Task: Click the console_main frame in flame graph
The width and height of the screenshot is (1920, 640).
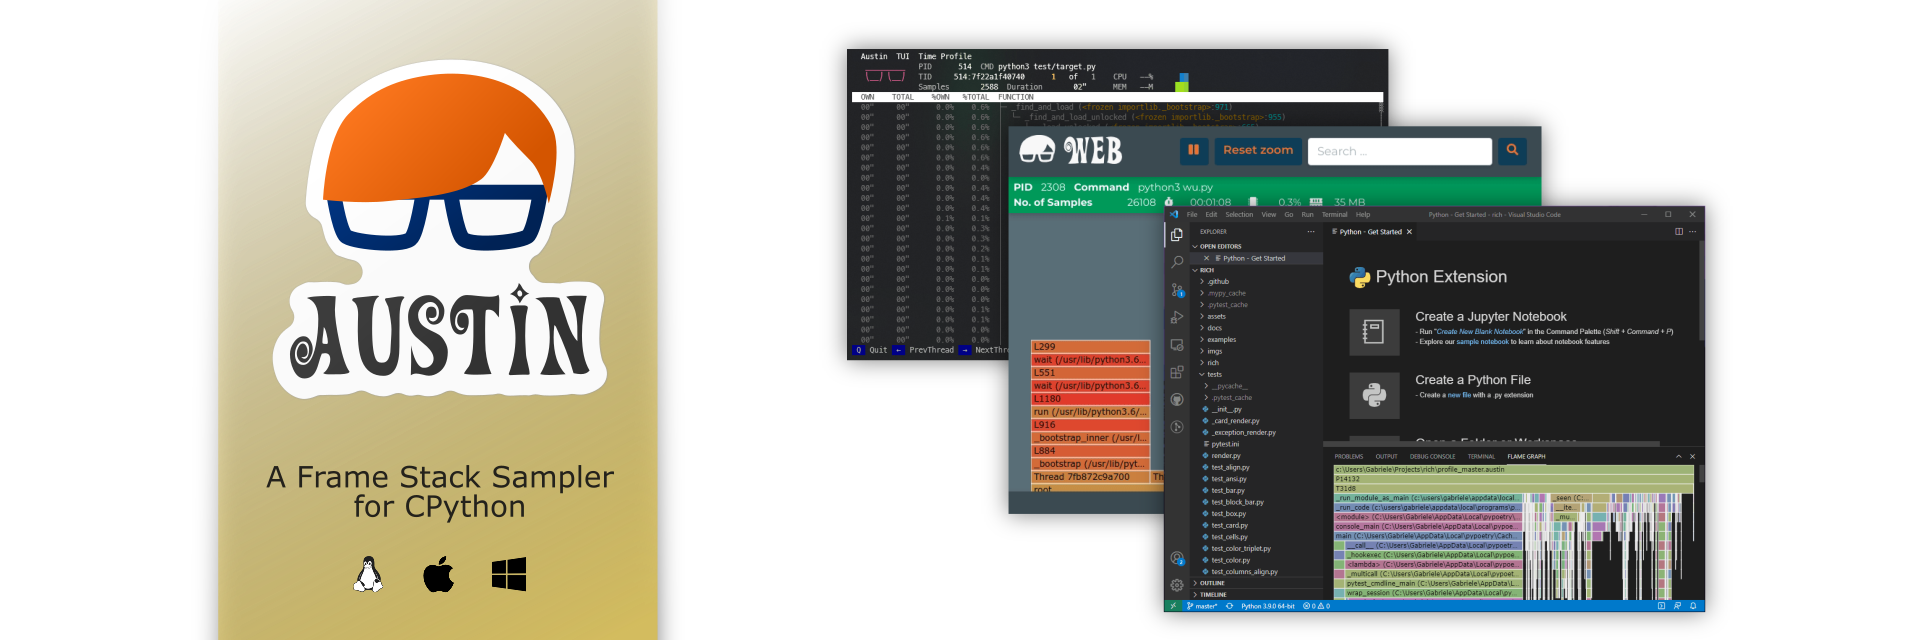Action: [x=1428, y=526]
